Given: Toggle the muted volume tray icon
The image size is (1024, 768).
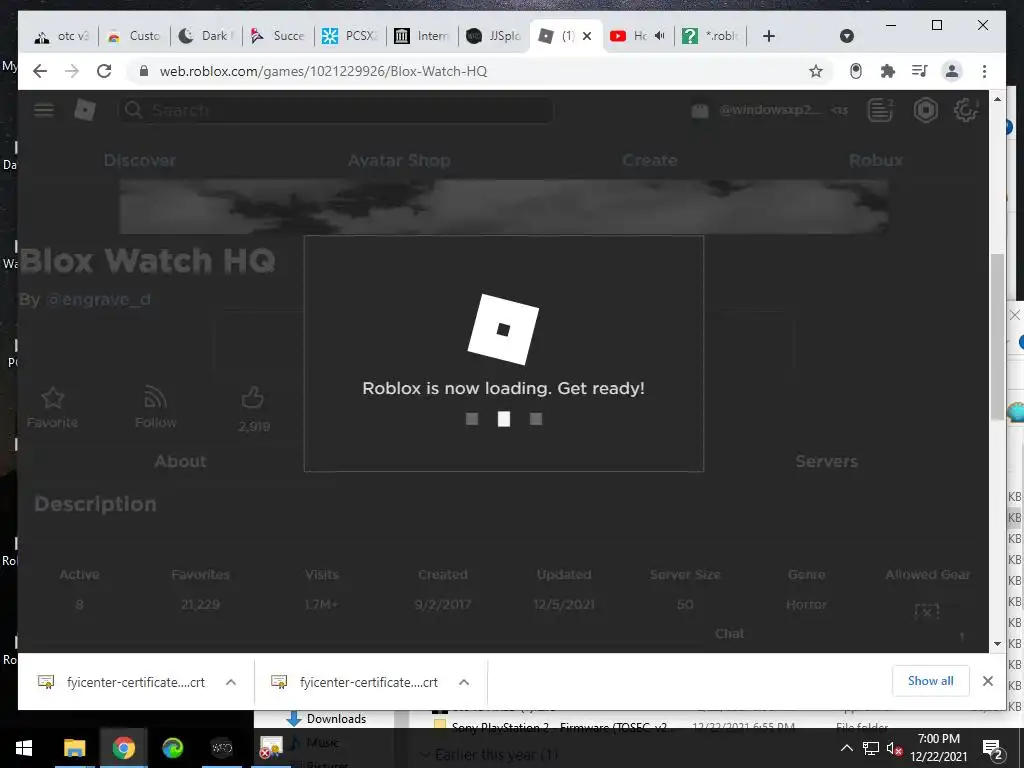Looking at the screenshot, I should click(x=894, y=748).
